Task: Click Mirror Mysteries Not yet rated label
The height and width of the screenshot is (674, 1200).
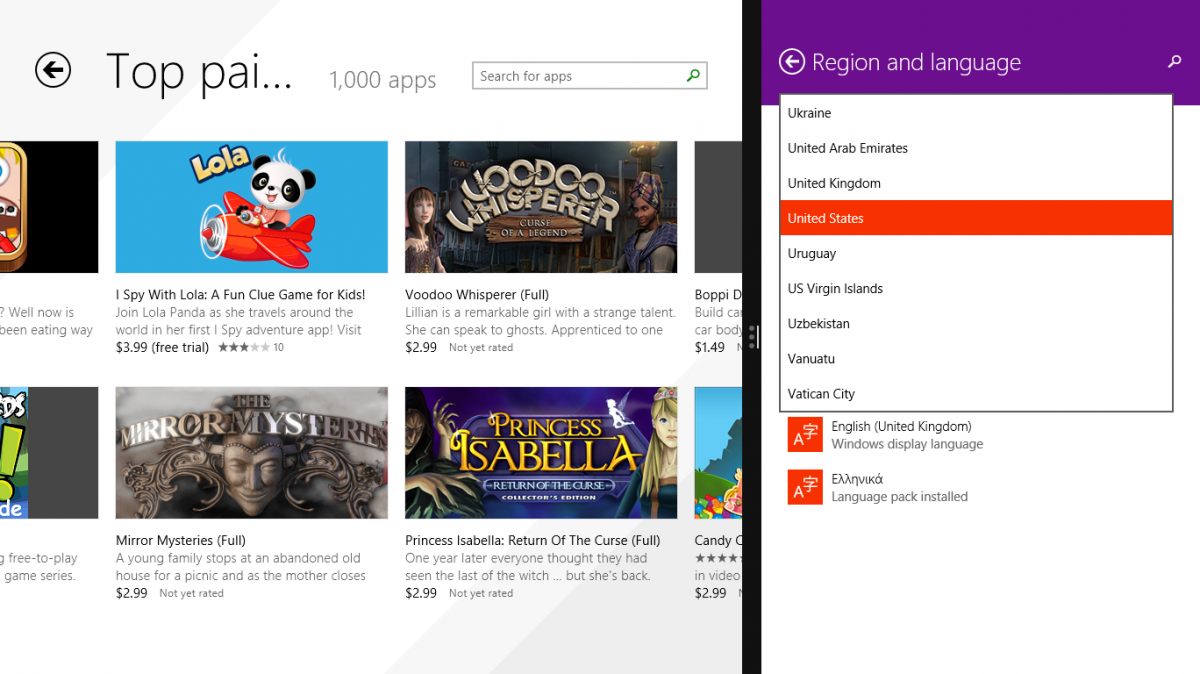Action: [x=191, y=594]
